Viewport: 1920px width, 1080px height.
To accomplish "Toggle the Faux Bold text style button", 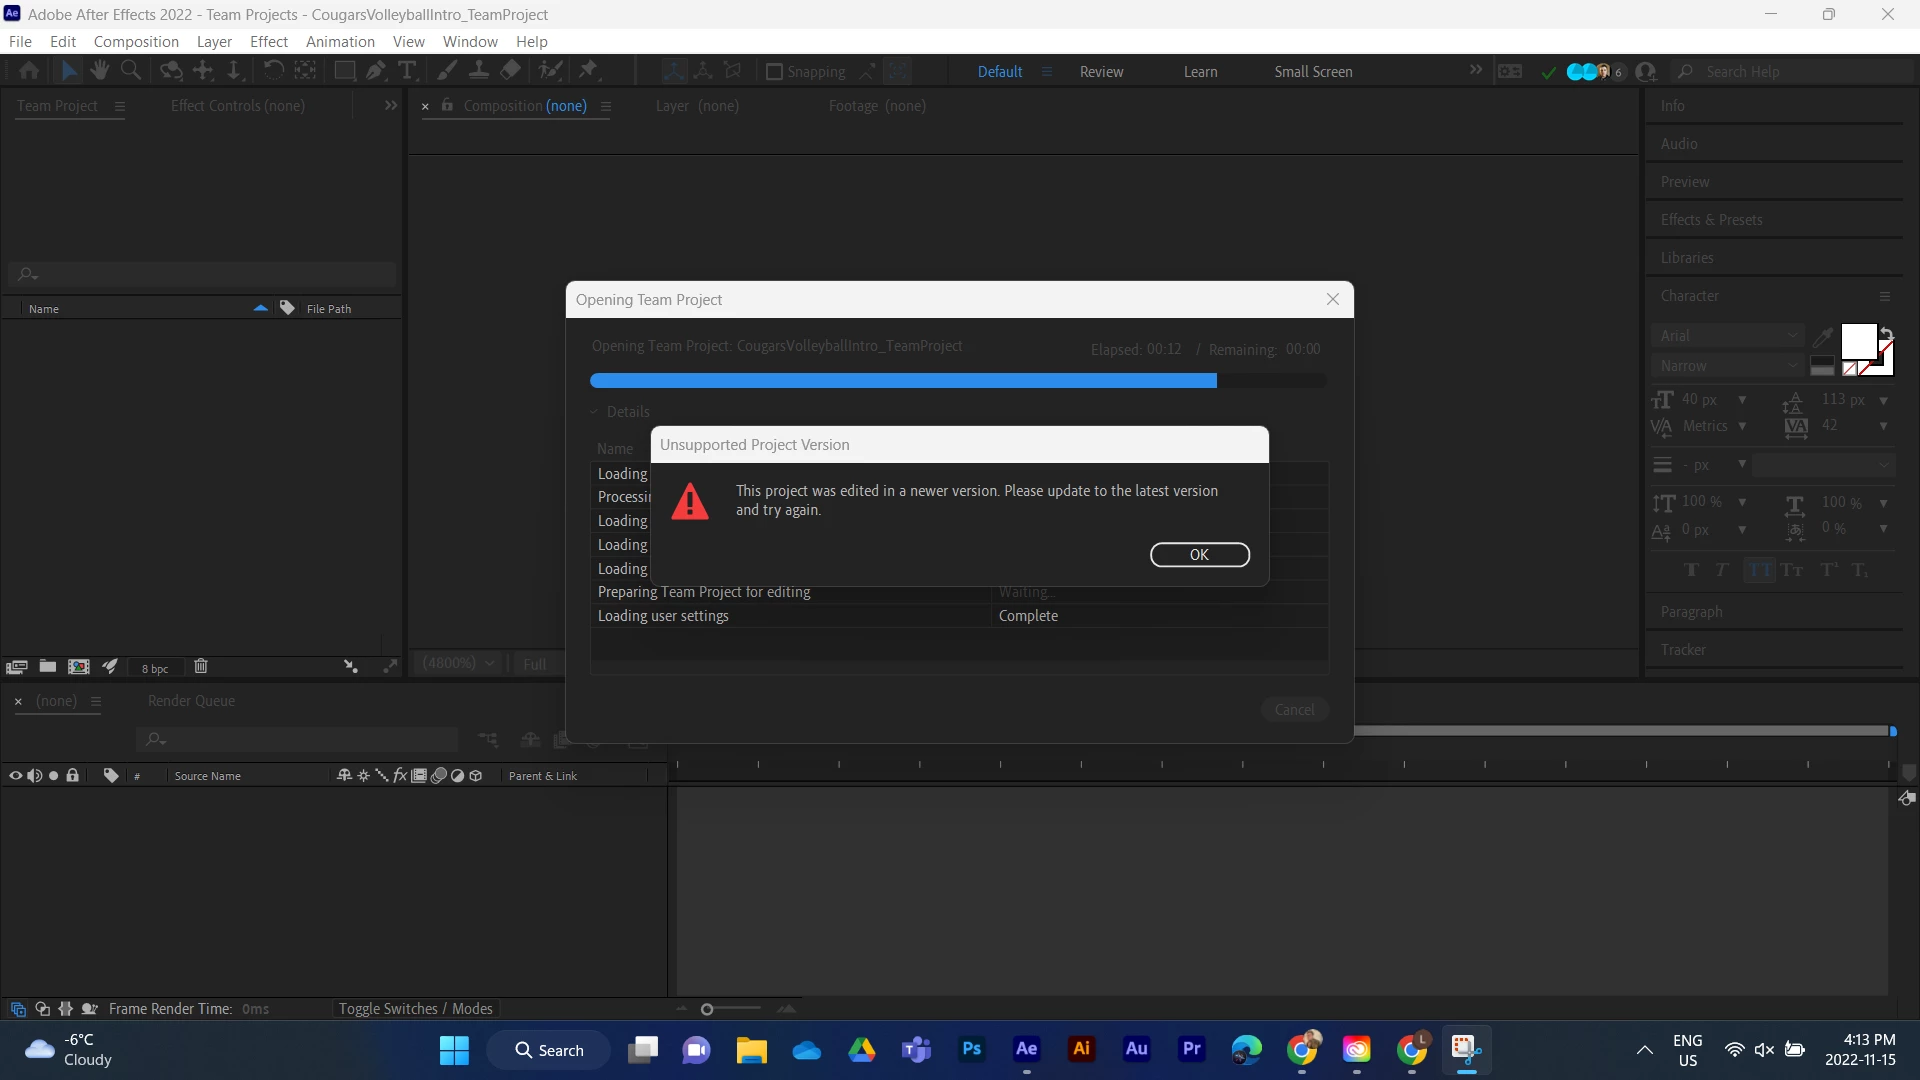I will click(x=1691, y=570).
